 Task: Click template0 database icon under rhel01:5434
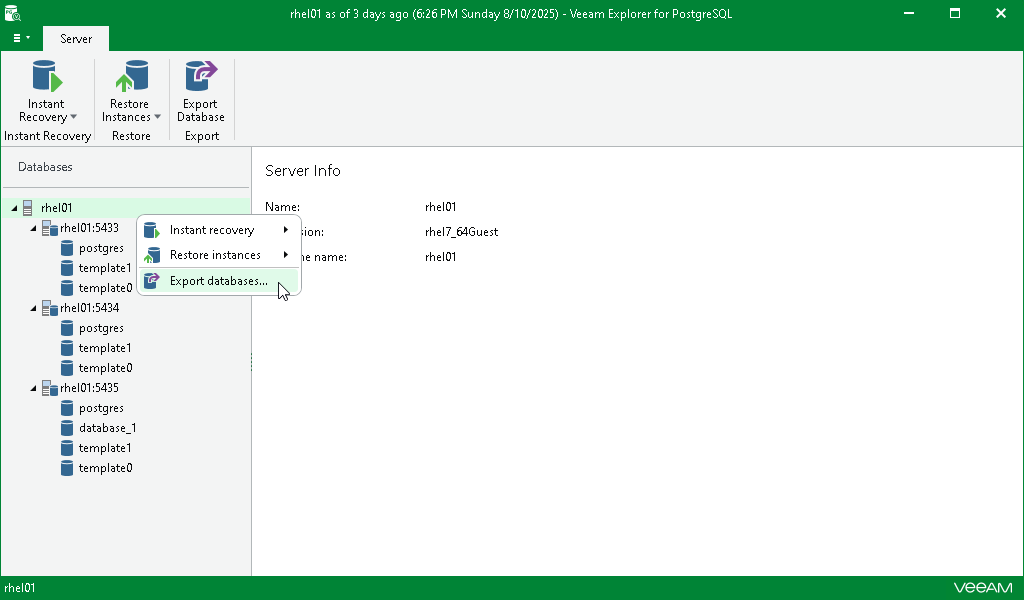click(x=67, y=368)
